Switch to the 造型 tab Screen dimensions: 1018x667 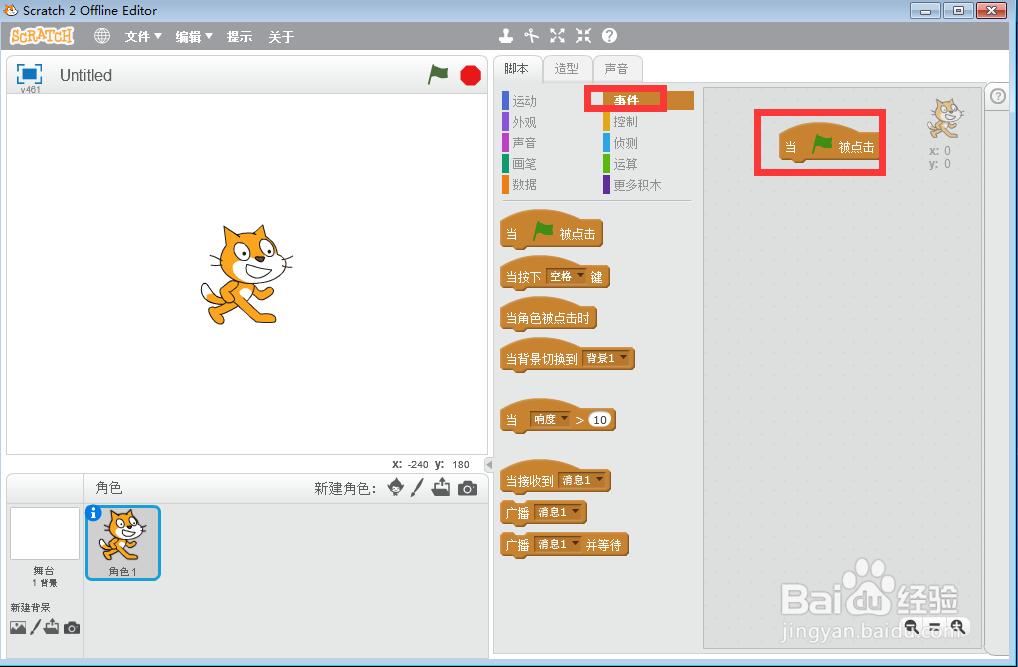coord(567,69)
